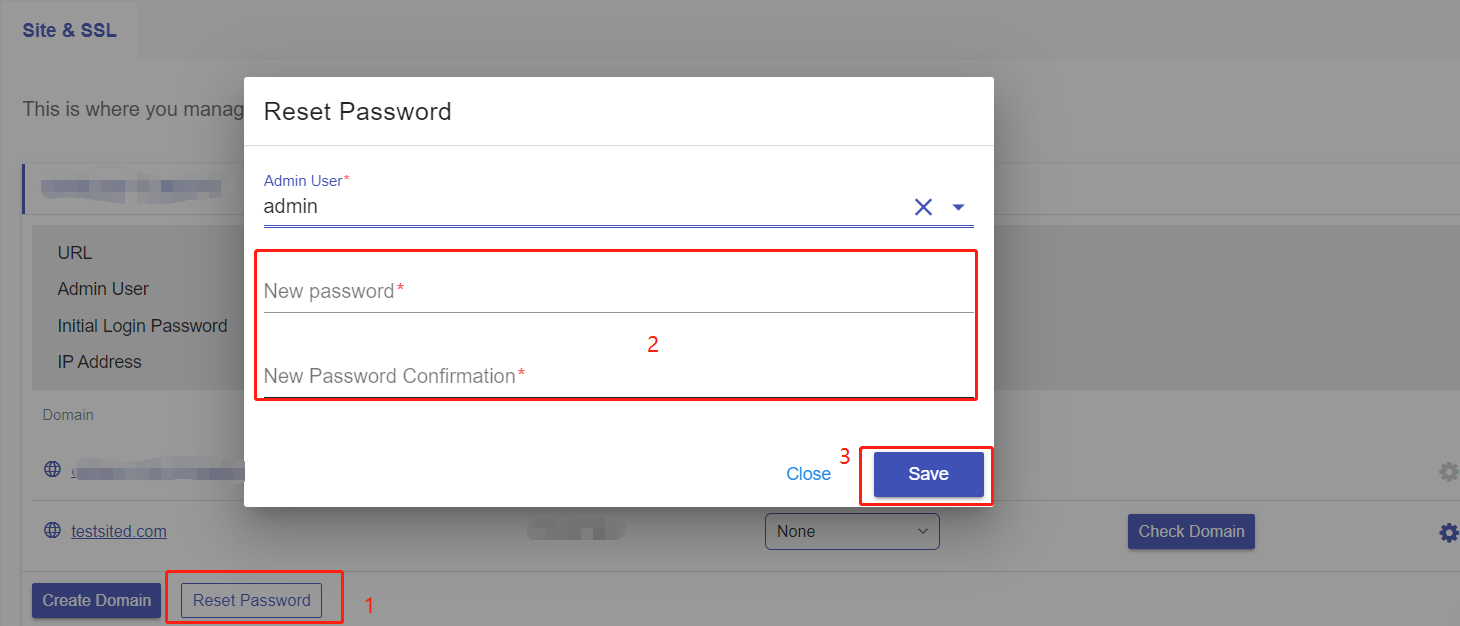Click the globe icon beside the blurred domain
1460x626 pixels.
(x=53, y=470)
